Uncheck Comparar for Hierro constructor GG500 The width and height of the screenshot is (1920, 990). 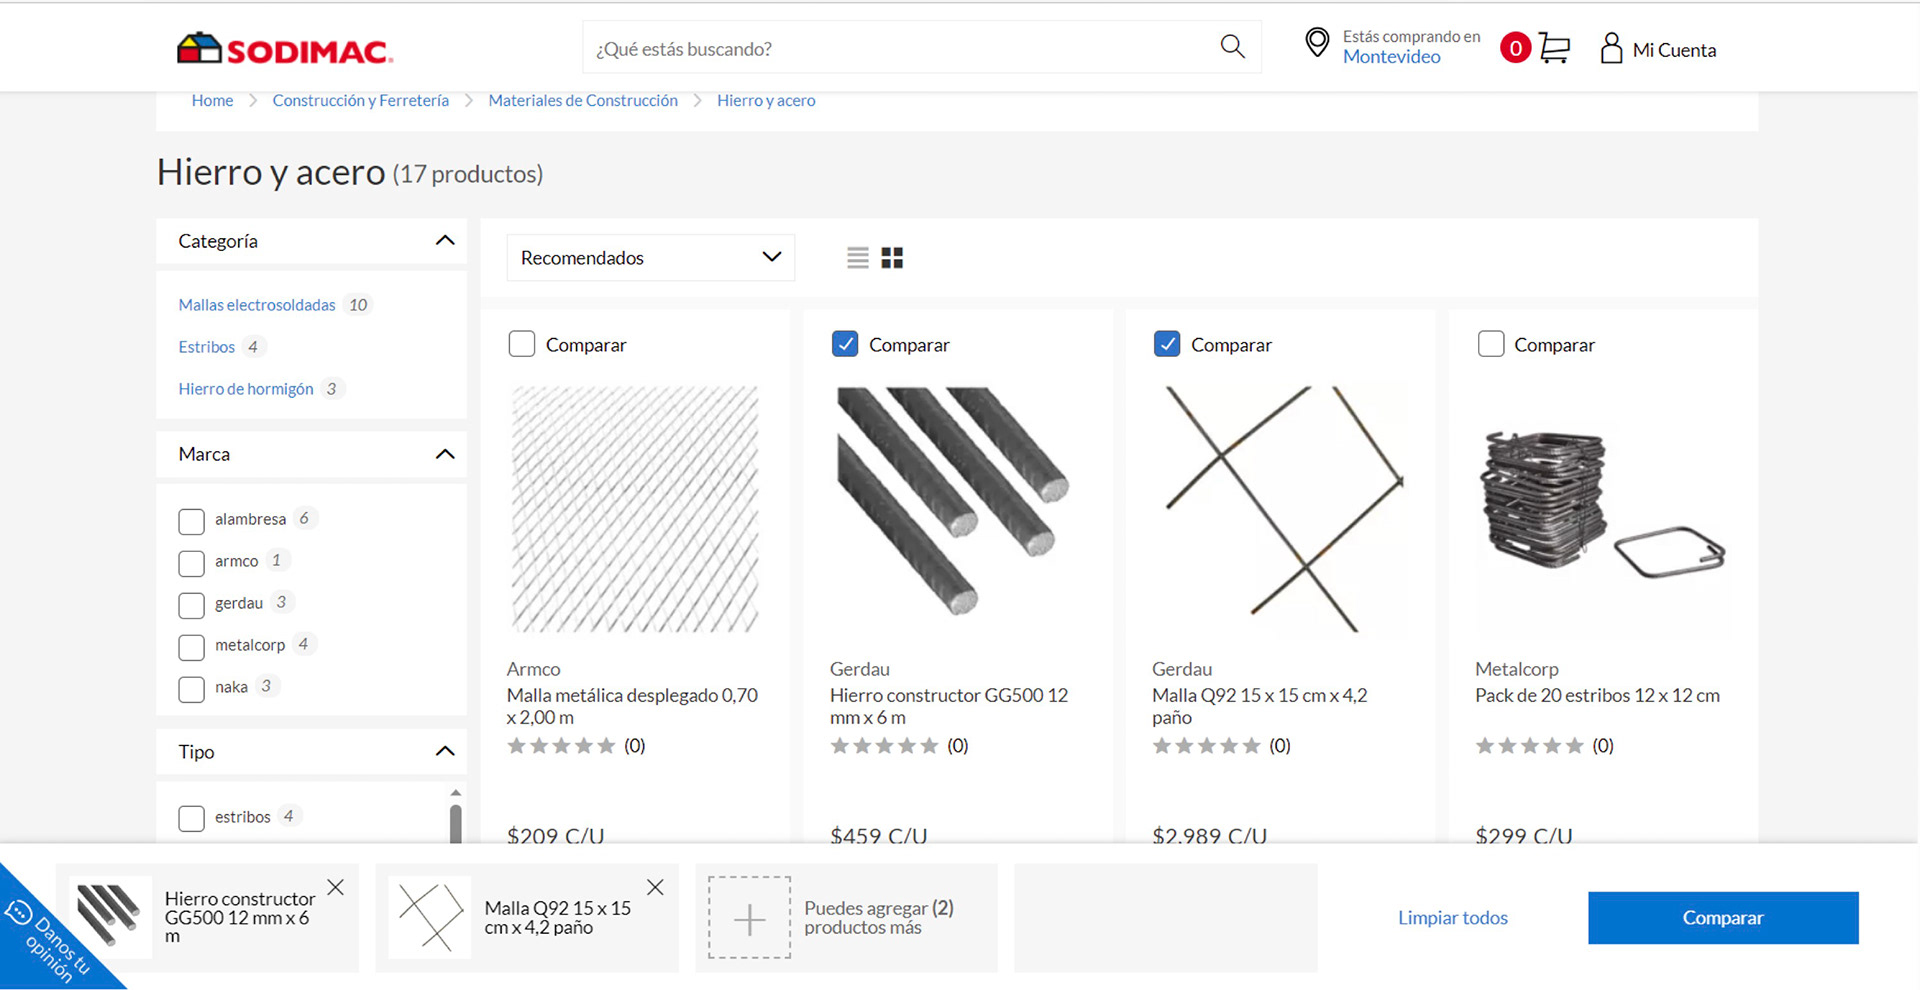coord(845,344)
